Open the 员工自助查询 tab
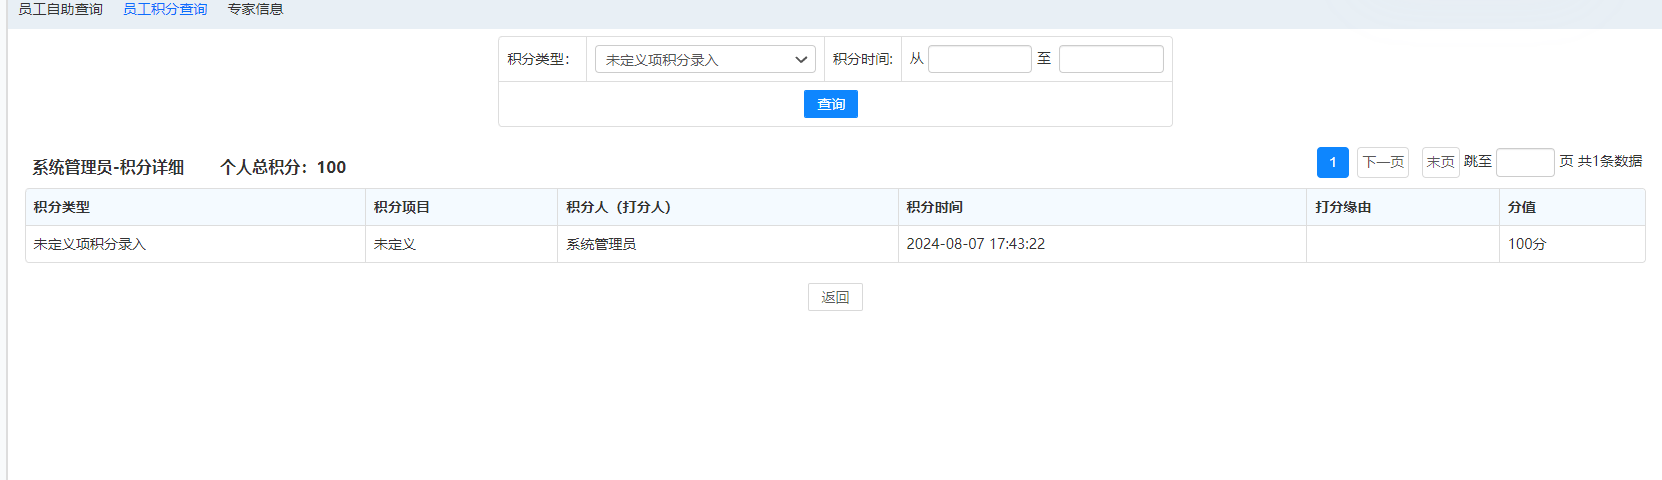Screen dimensions: 1662x480 [60, 9]
